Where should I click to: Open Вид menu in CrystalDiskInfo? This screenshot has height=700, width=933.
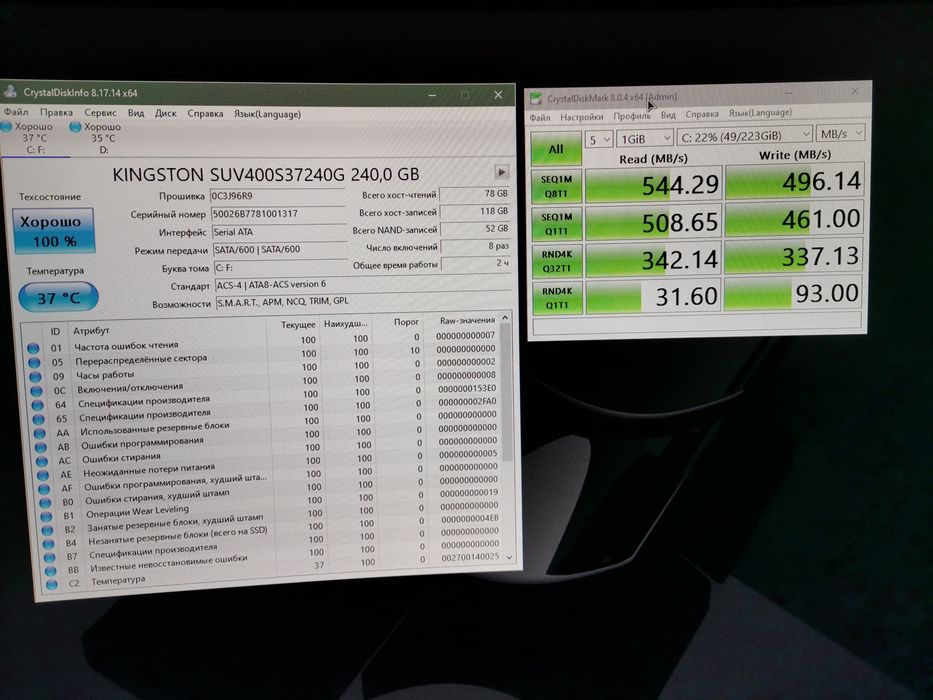point(136,113)
